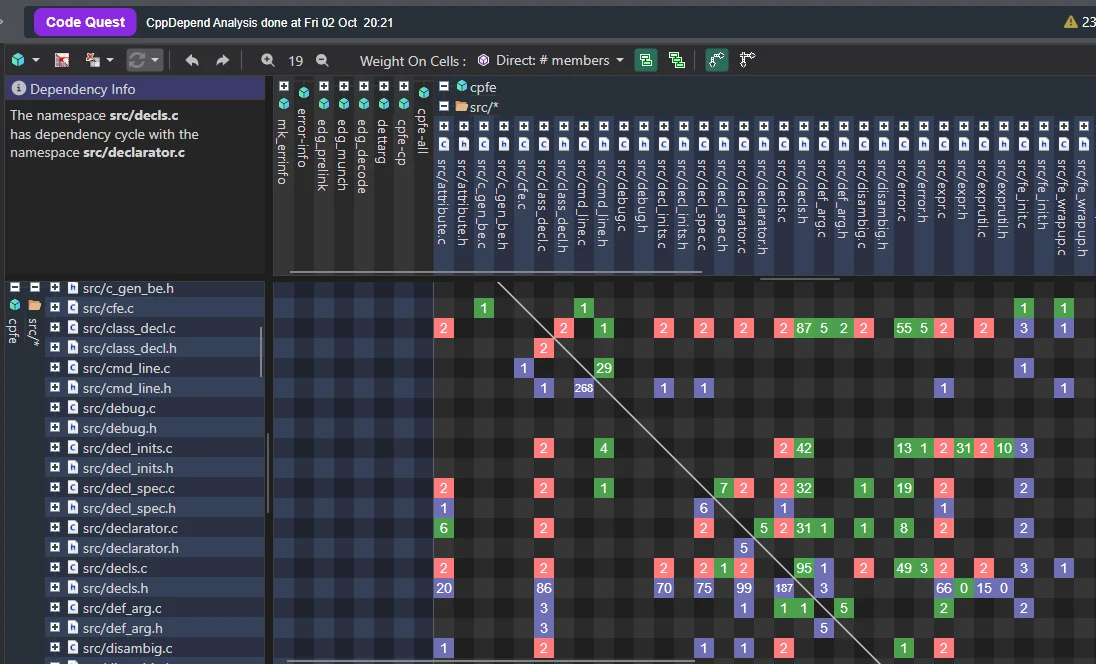Click the cpfe cube icon in the row header

coord(15,305)
